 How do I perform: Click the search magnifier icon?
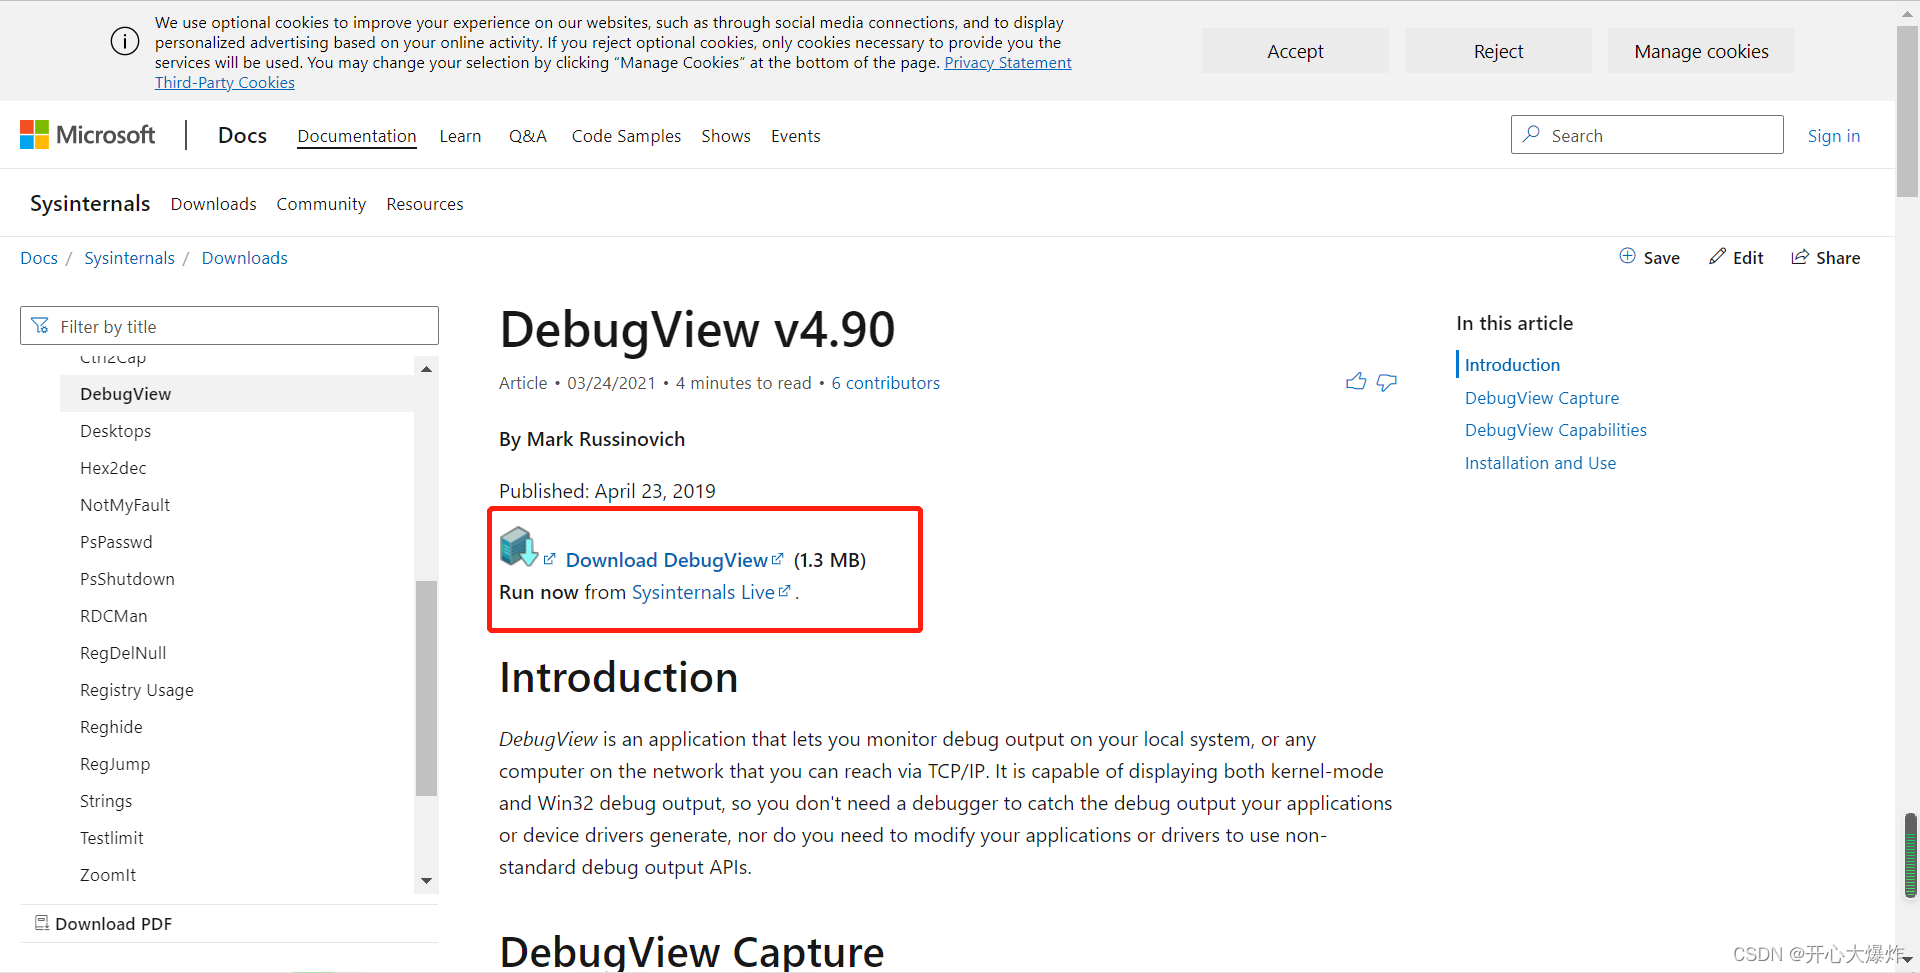tap(1533, 134)
